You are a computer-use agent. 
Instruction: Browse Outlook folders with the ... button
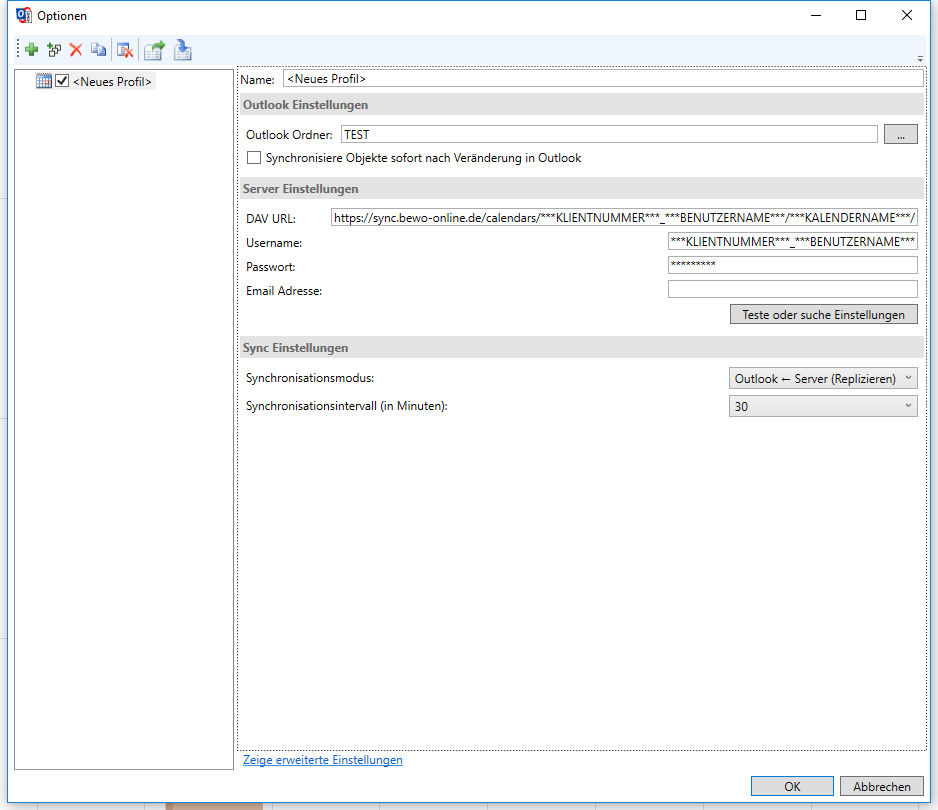pos(900,133)
